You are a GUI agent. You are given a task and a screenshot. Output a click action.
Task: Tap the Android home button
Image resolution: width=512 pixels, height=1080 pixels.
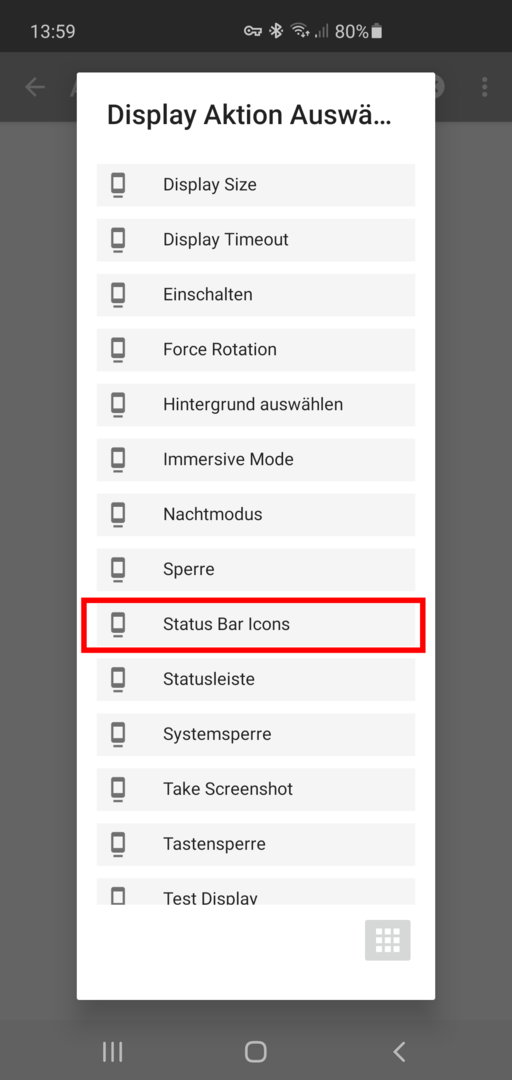coord(256,1052)
